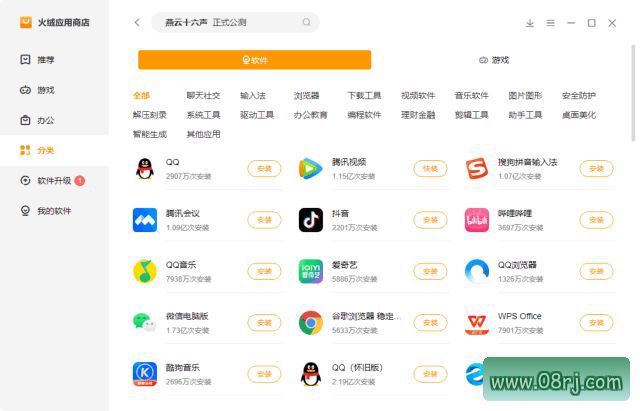Open the hamburger menu icon

[550, 23]
